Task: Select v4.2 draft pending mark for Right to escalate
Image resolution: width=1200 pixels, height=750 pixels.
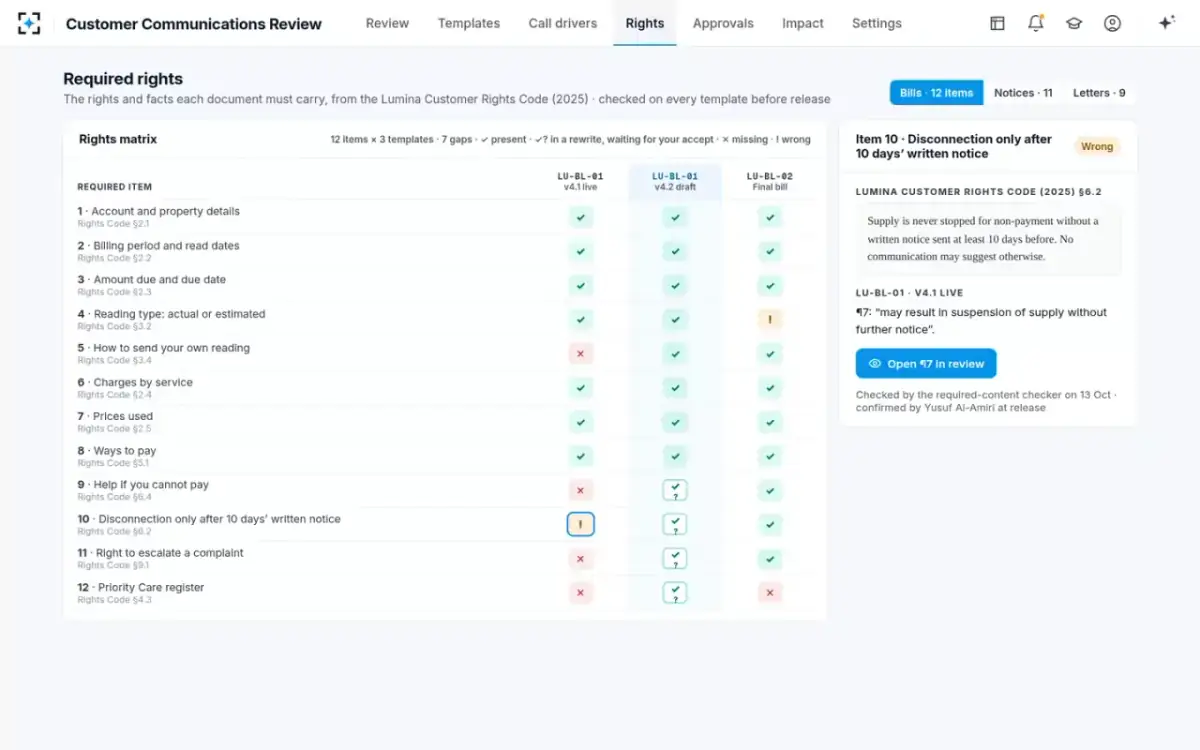Action: 675,558
